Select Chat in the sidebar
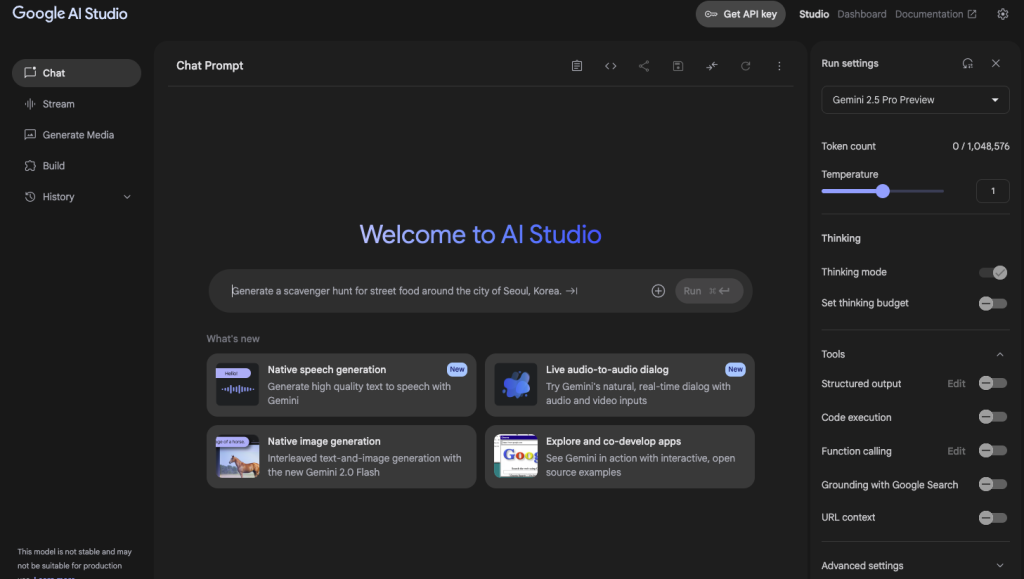 [x=76, y=73]
